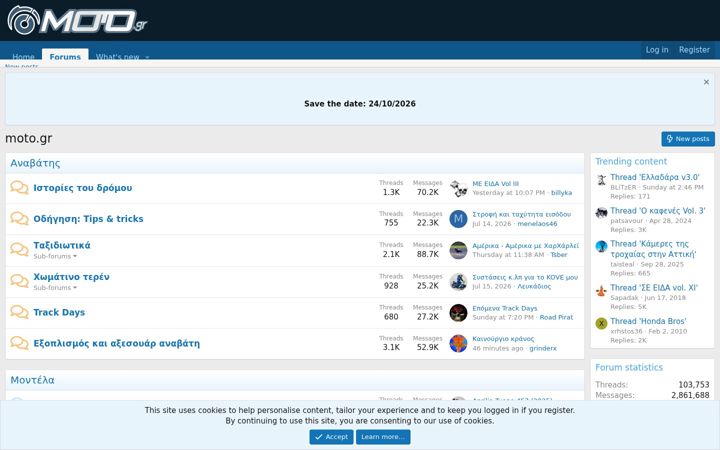Viewport: 720px width, 450px height.
Task: Click forum icon beside Ιστορίες του δρόμου
Action: (19, 187)
